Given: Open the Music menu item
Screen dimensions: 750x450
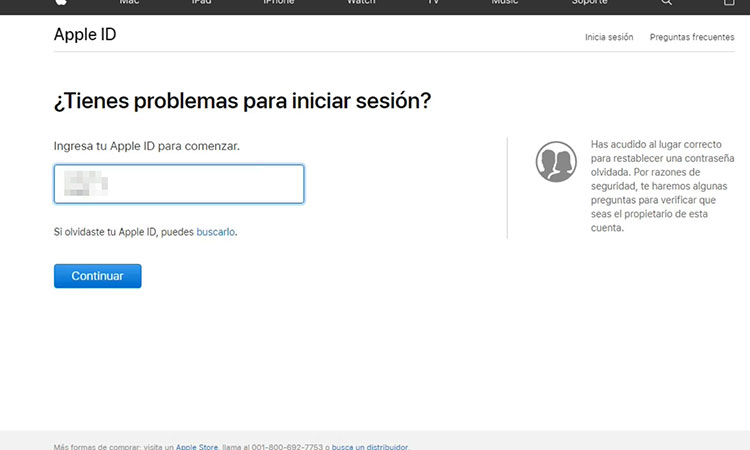Looking at the screenshot, I should tap(505, 2).
